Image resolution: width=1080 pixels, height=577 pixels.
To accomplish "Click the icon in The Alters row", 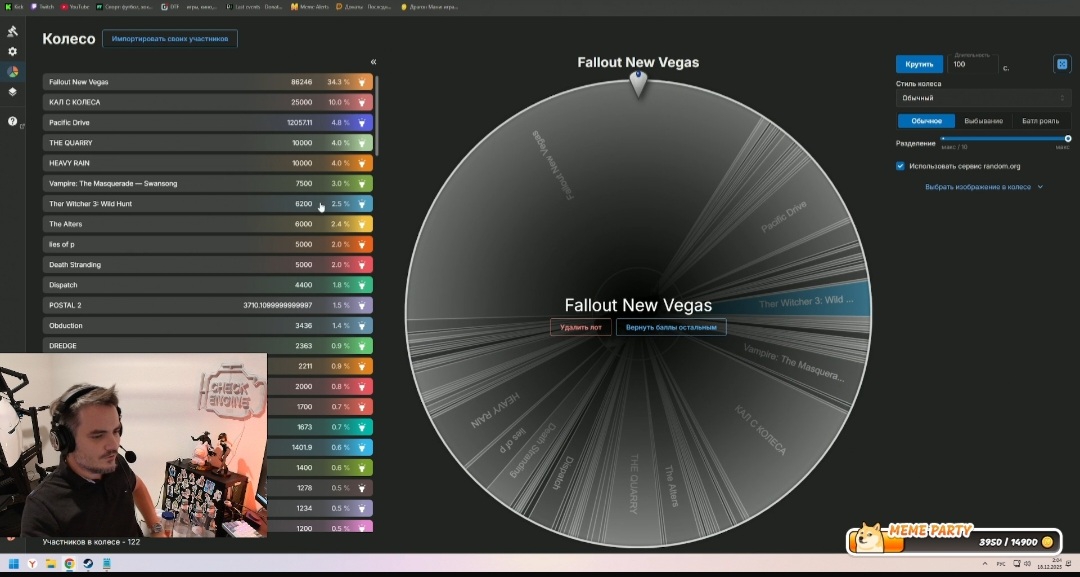I will click(x=362, y=224).
